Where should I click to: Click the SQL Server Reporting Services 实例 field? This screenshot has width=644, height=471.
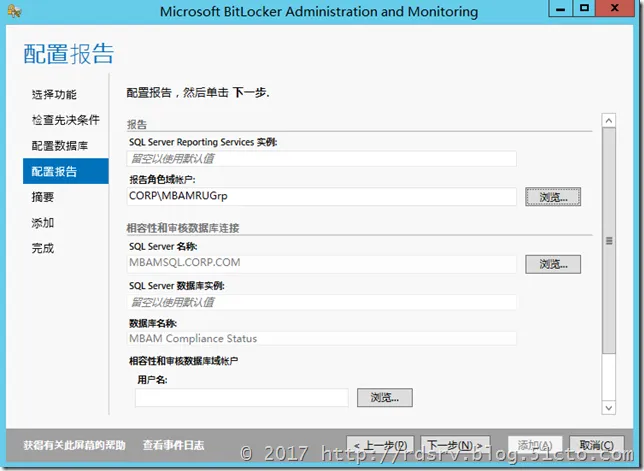click(x=322, y=159)
